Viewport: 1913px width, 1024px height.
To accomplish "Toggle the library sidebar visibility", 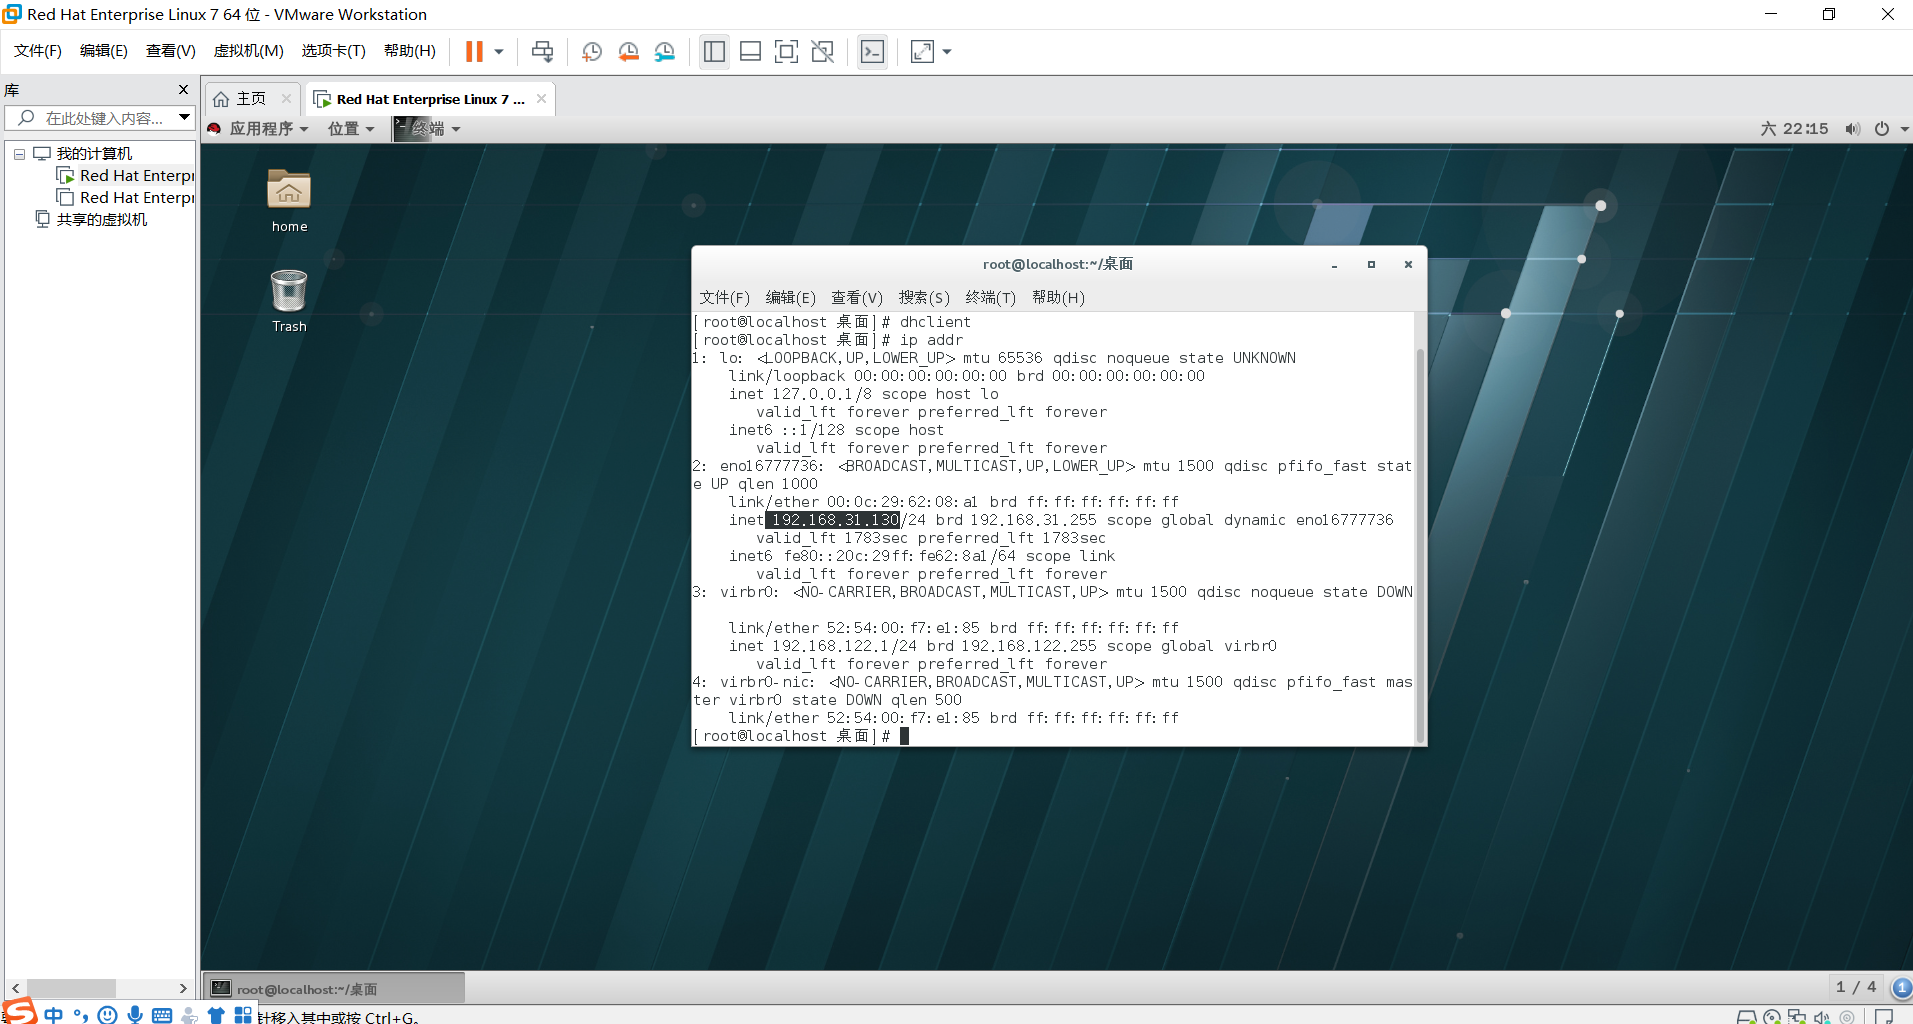I will click(714, 51).
